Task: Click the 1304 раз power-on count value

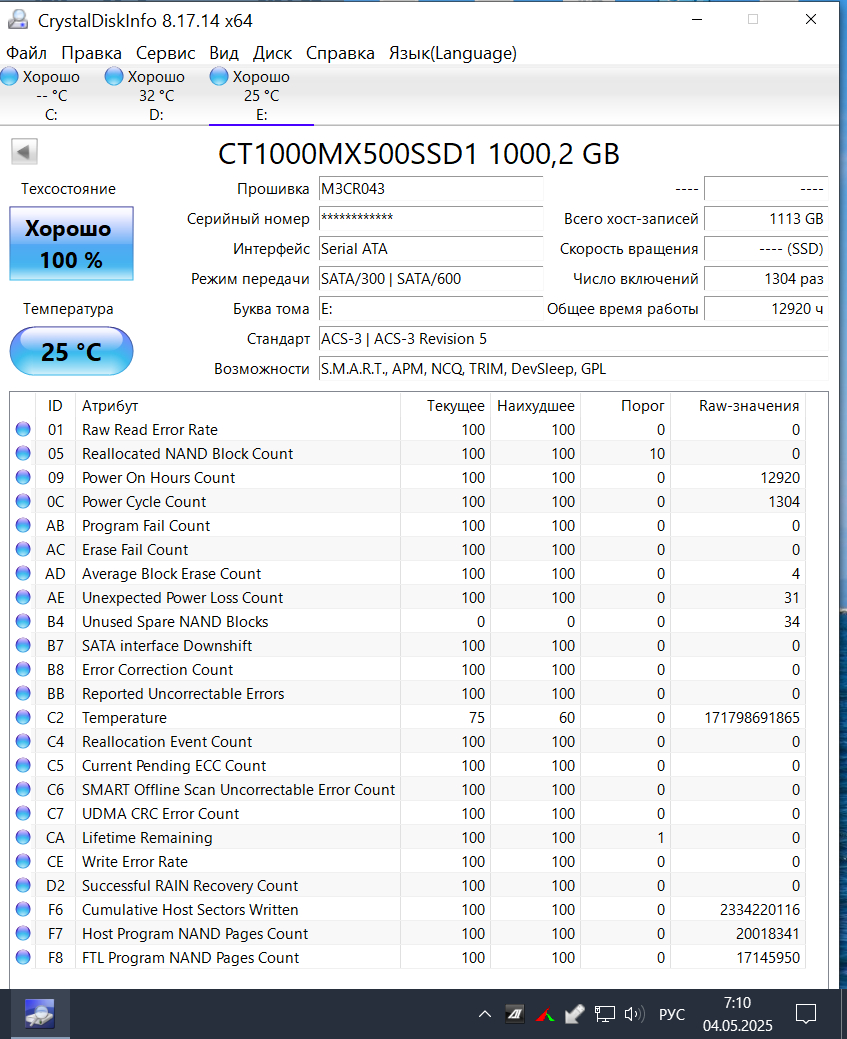Action: [x=766, y=279]
